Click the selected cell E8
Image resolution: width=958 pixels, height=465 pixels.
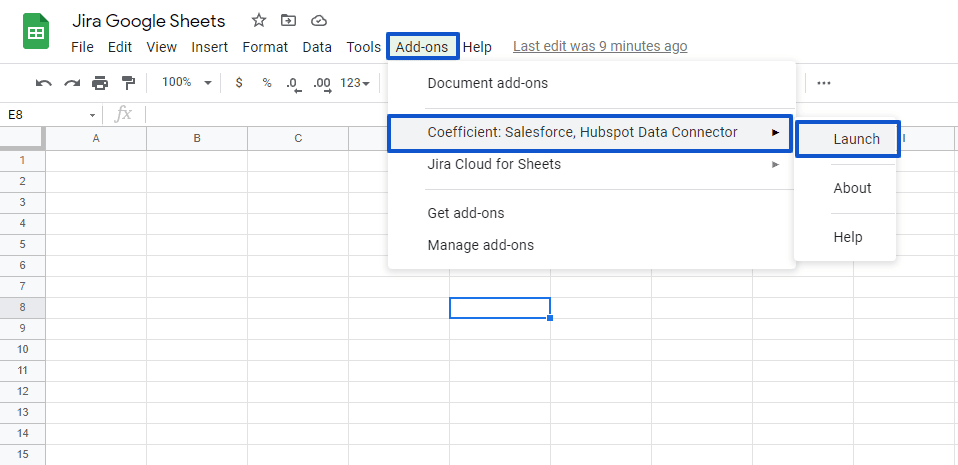point(500,307)
